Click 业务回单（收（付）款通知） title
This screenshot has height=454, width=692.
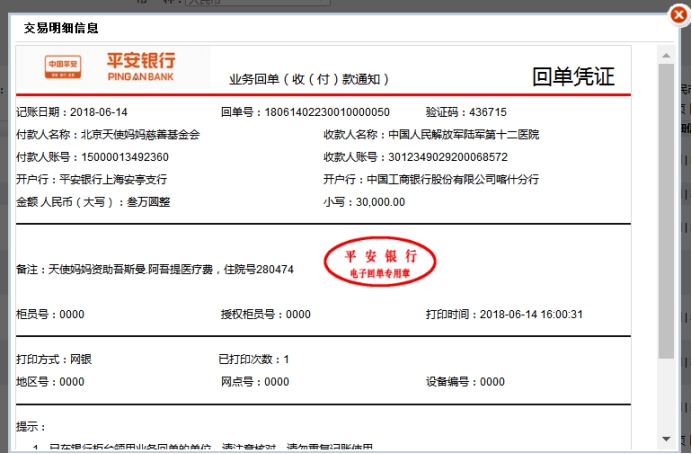[309, 79]
